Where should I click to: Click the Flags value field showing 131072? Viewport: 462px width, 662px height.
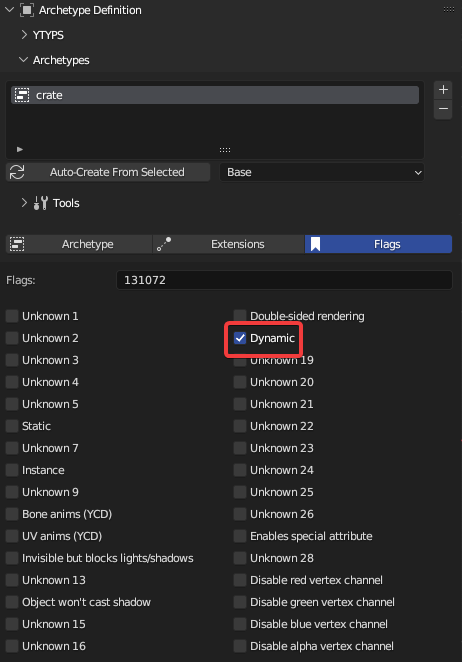(284, 280)
